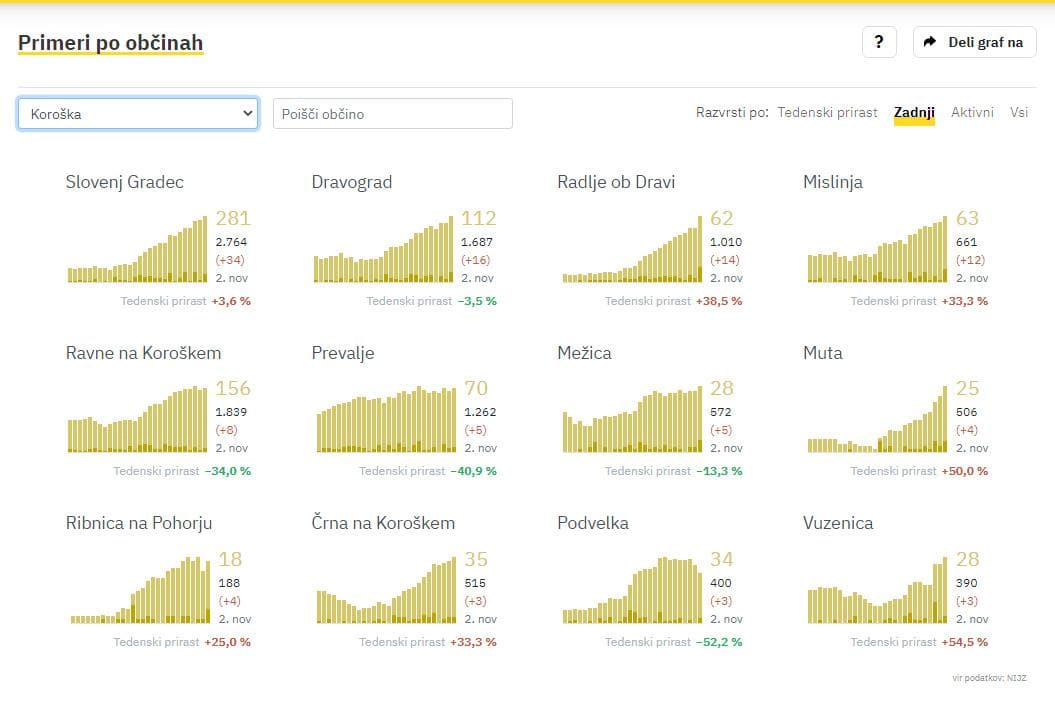Sort by Tedenski prirast
The height and width of the screenshot is (706, 1055).
(x=827, y=112)
